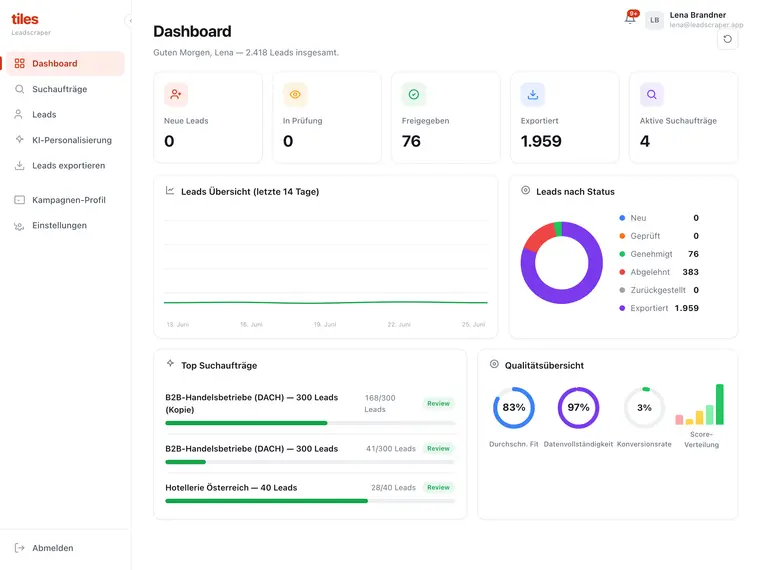Viewport: 760px width, 570px height.
Task: Click the Exportiert download icon
Action: pos(533,95)
